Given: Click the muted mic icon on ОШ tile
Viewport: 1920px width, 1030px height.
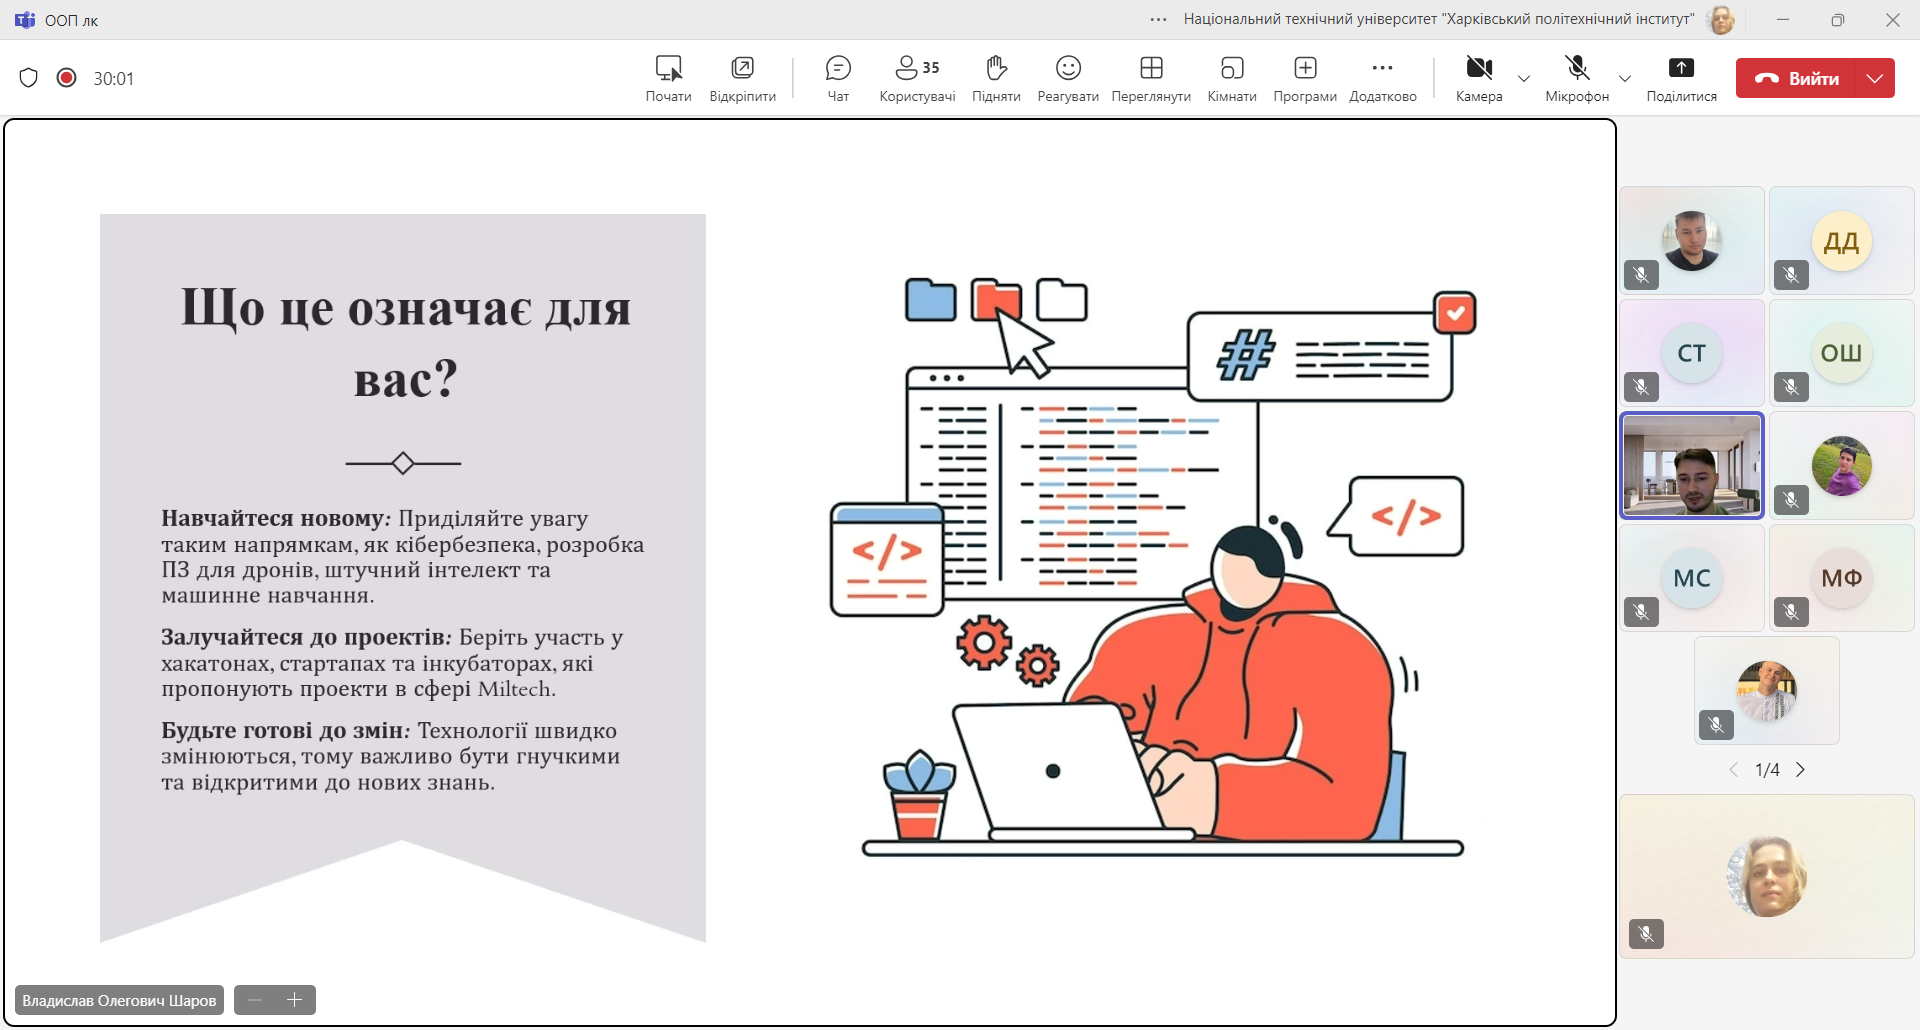Looking at the screenshot, I should pyautogui.click(x=1791, y=386).
